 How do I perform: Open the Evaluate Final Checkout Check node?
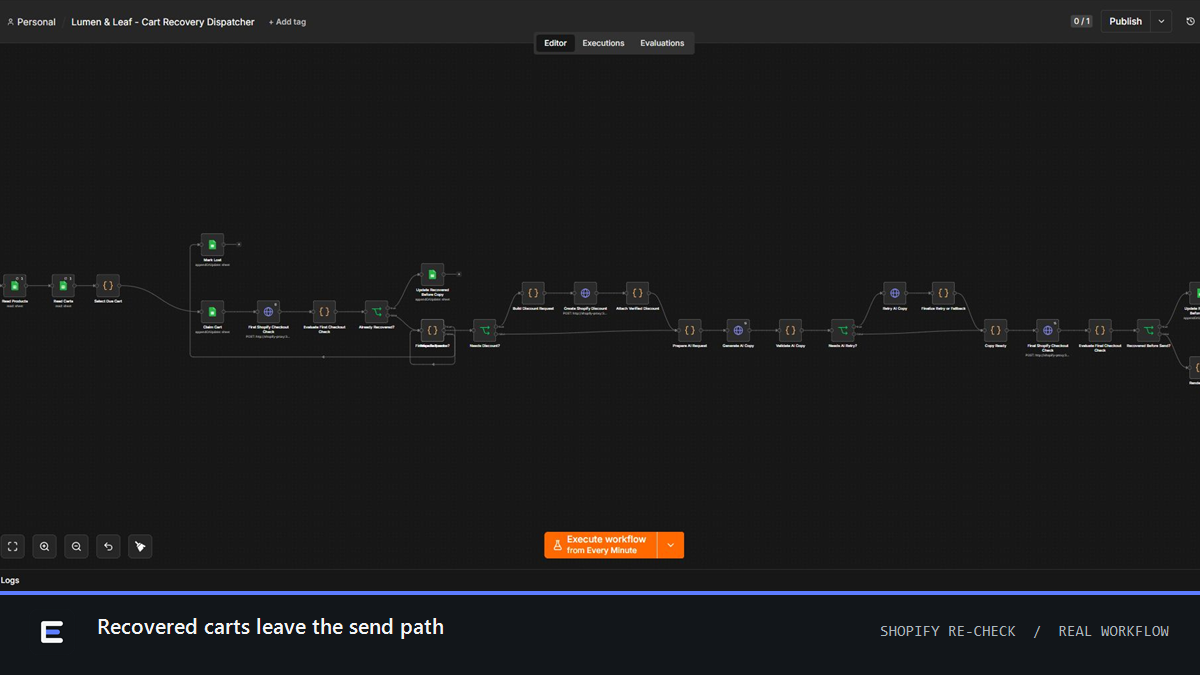pos(1100,330)
